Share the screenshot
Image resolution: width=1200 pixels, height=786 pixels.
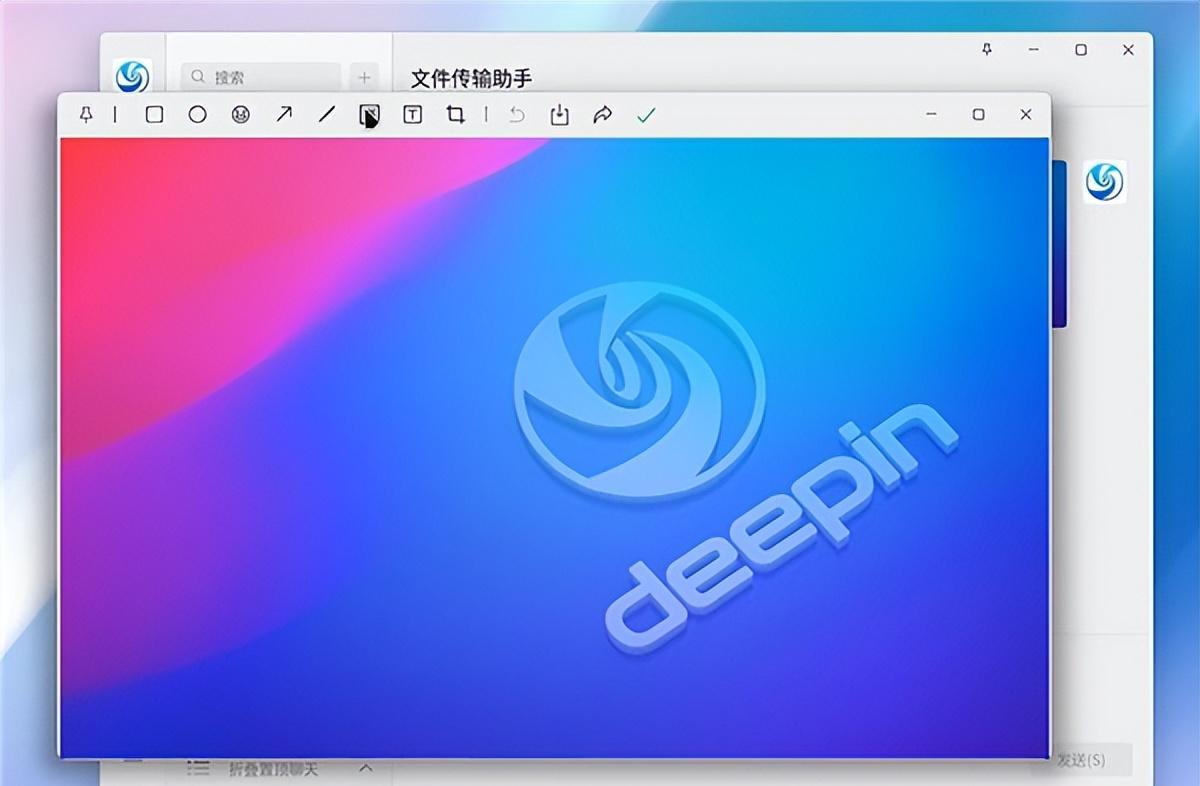[x=601, y=115]
